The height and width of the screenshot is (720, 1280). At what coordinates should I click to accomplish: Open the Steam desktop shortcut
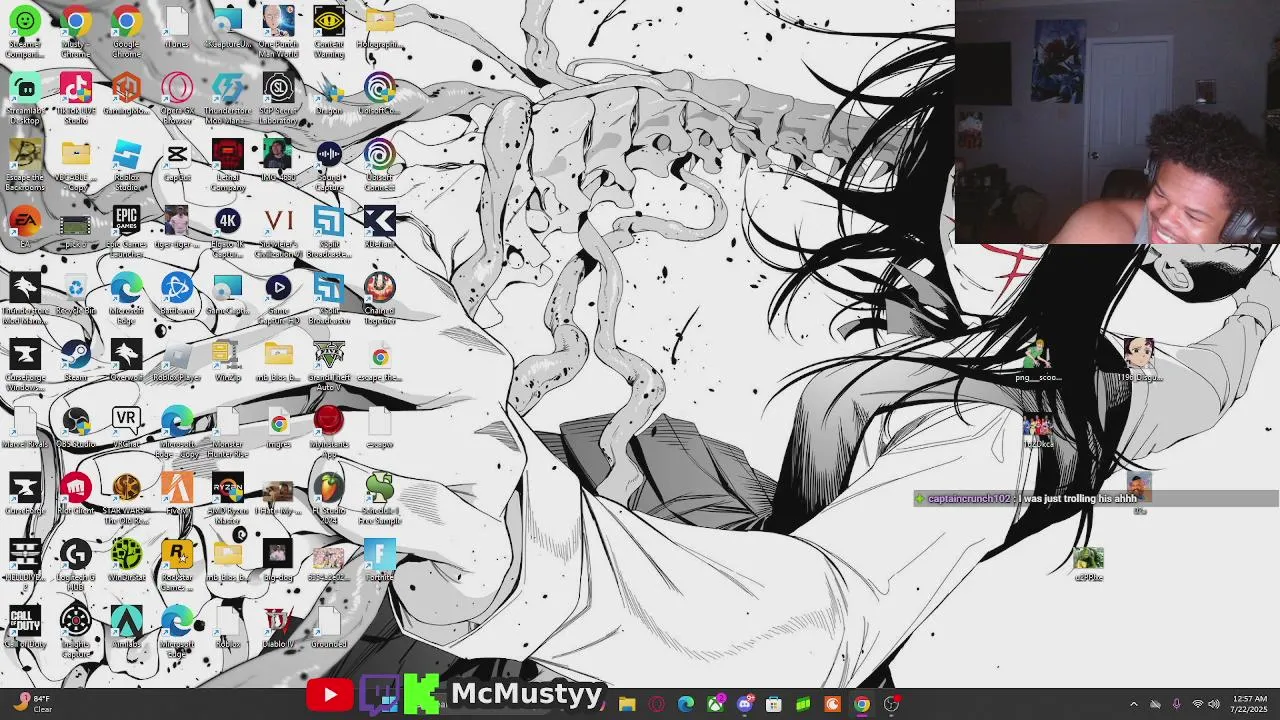click(76, 360)
